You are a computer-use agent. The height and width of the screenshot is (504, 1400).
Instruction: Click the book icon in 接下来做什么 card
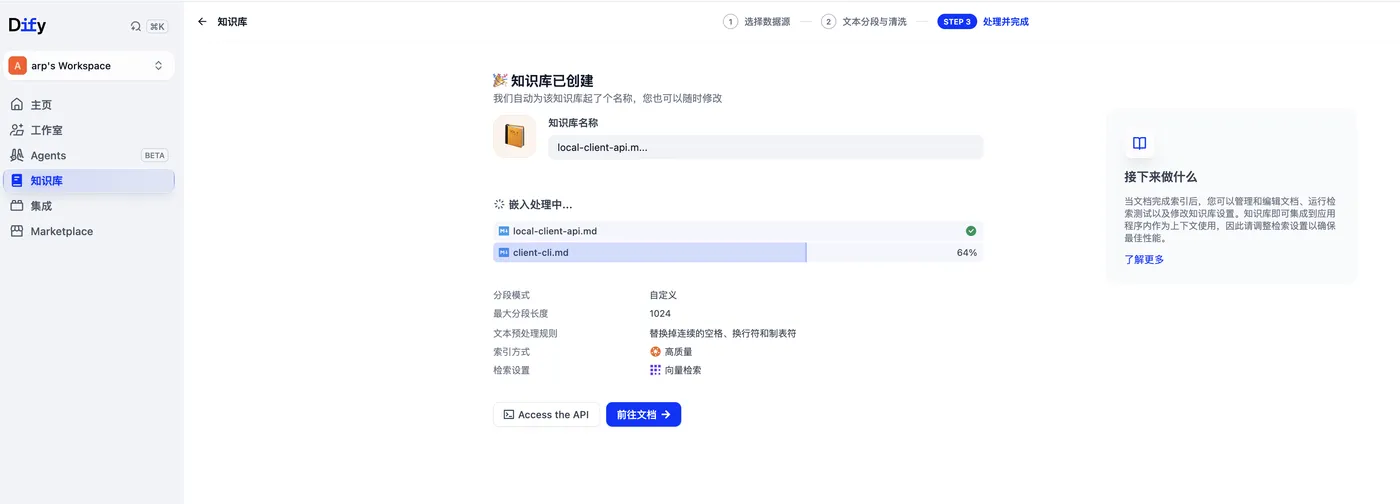[x=1139, y=143]
